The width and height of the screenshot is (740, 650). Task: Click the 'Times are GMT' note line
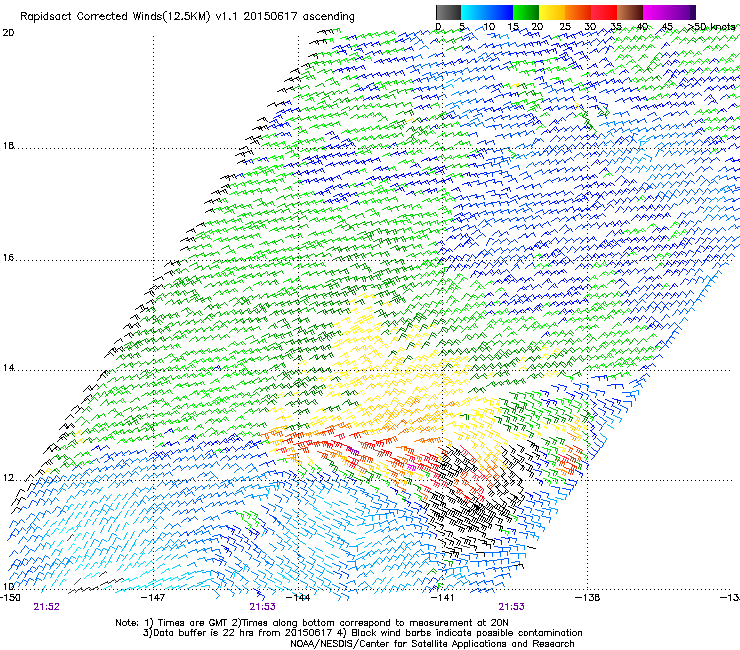point(312,623)
